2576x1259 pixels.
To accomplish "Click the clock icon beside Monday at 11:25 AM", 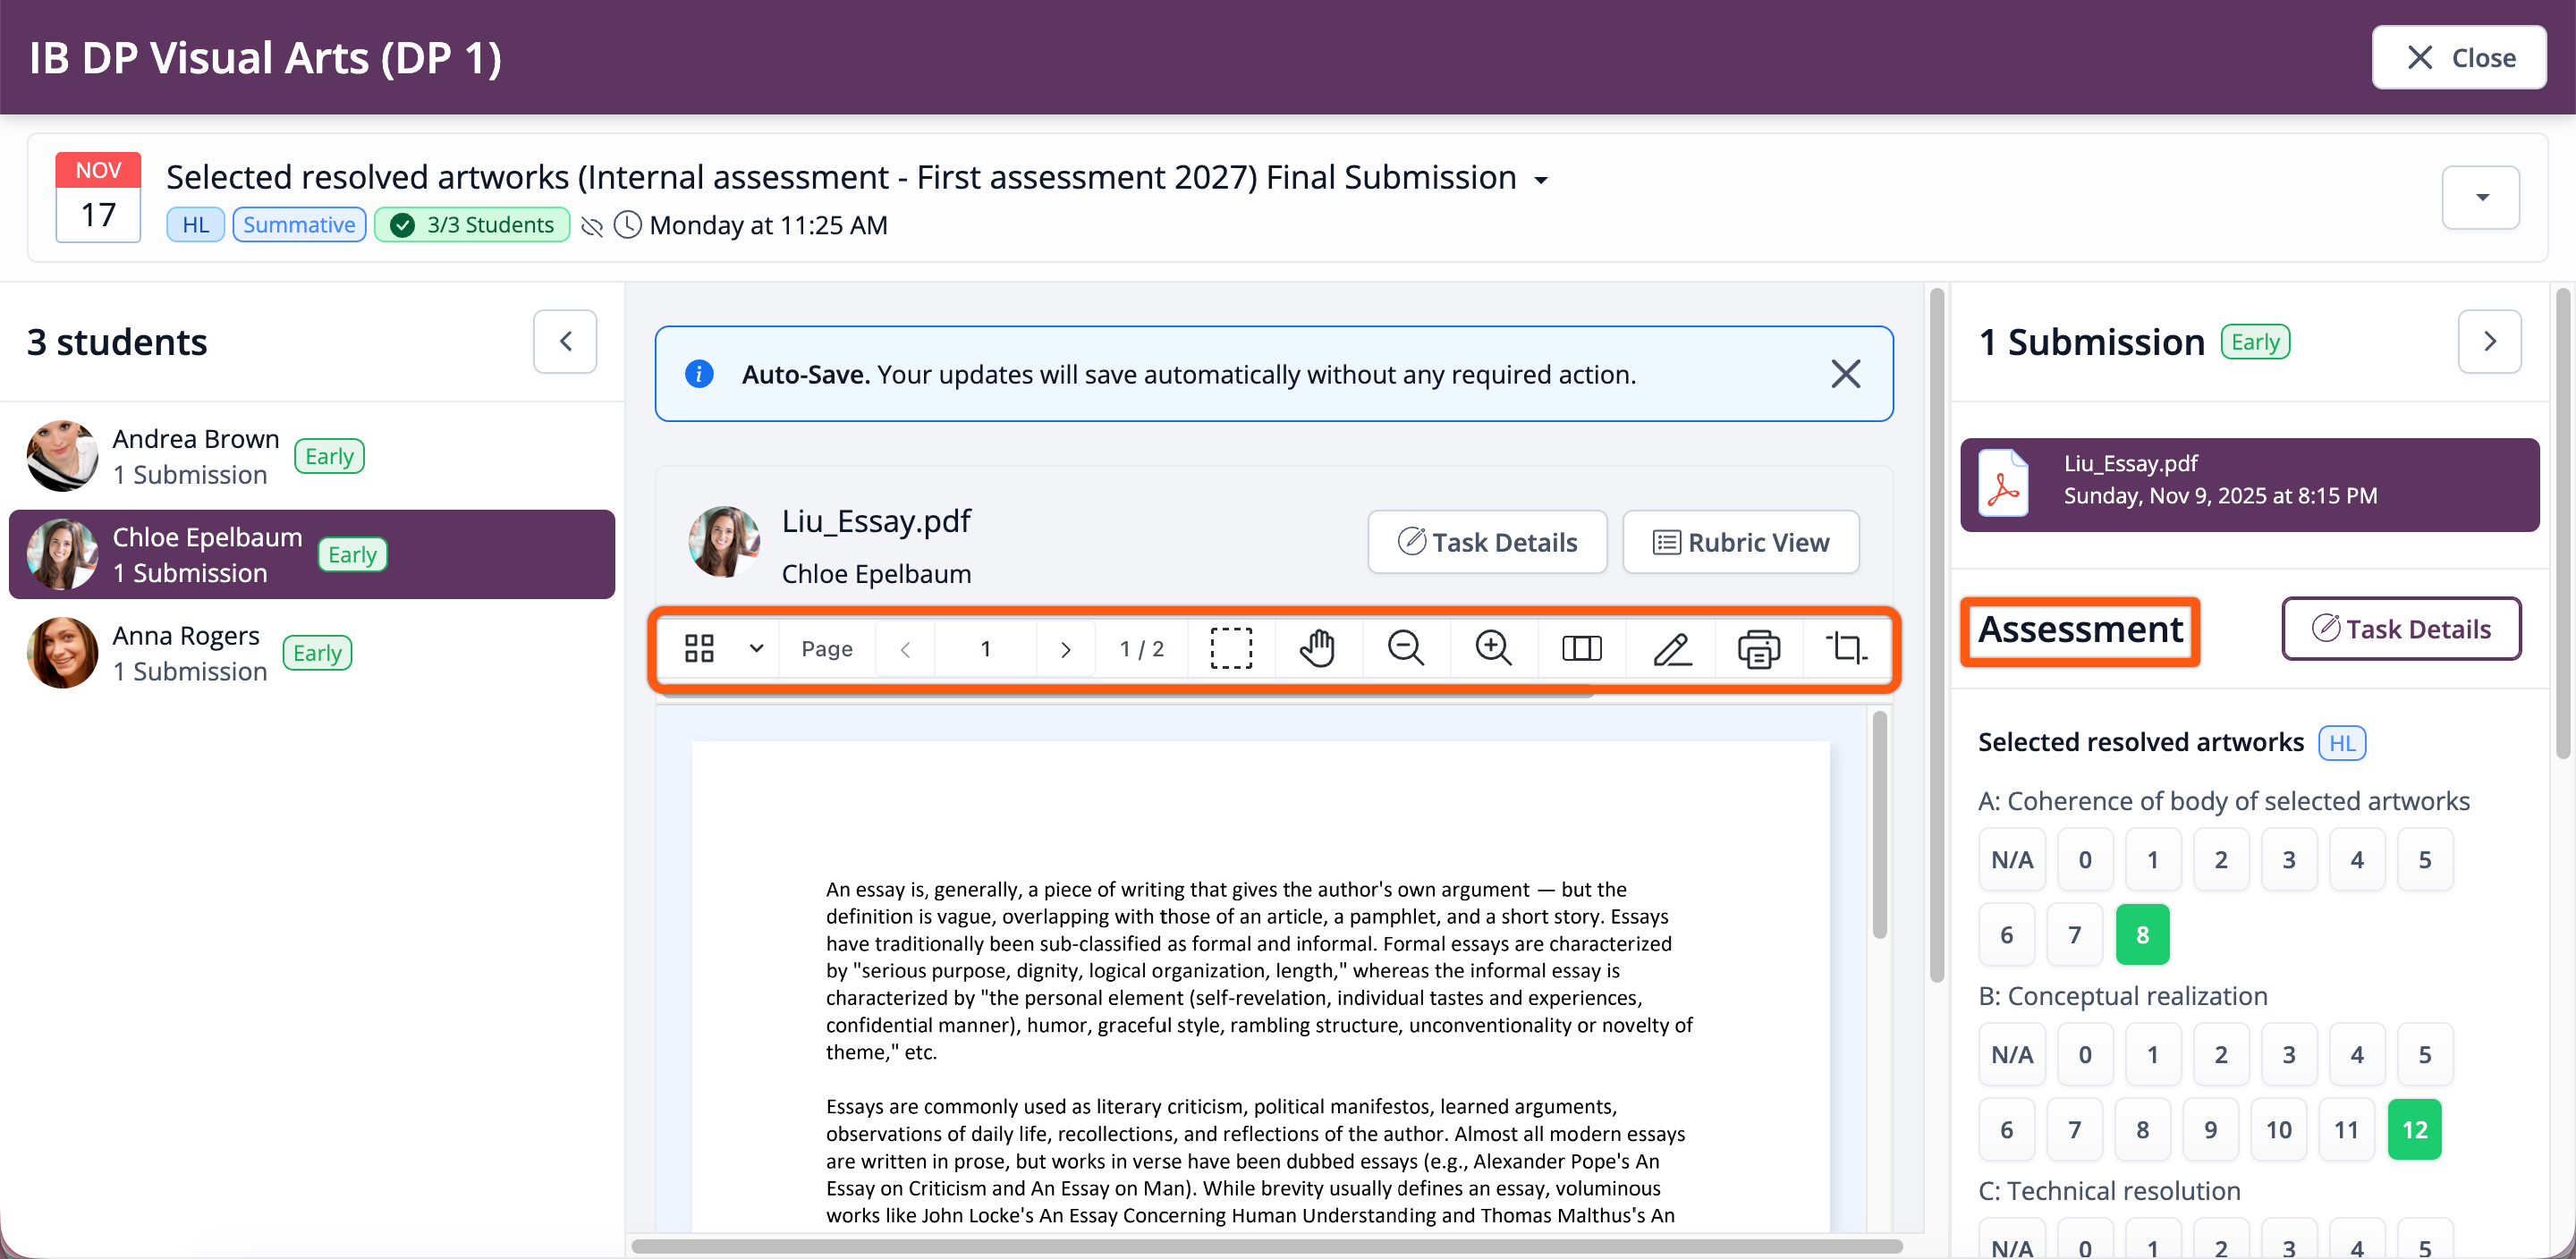I will tap(627, 225).
